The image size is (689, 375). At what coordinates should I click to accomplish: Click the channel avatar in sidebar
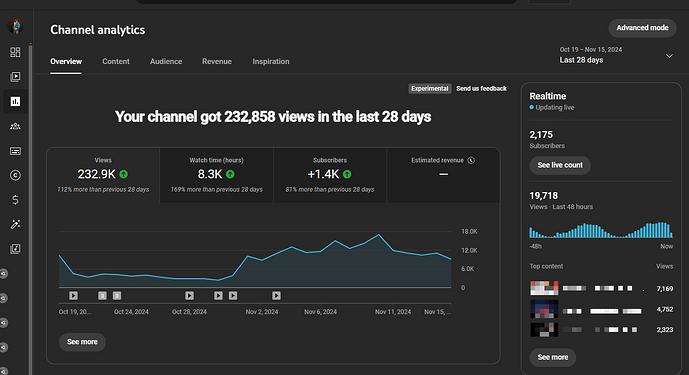point(15,26)
